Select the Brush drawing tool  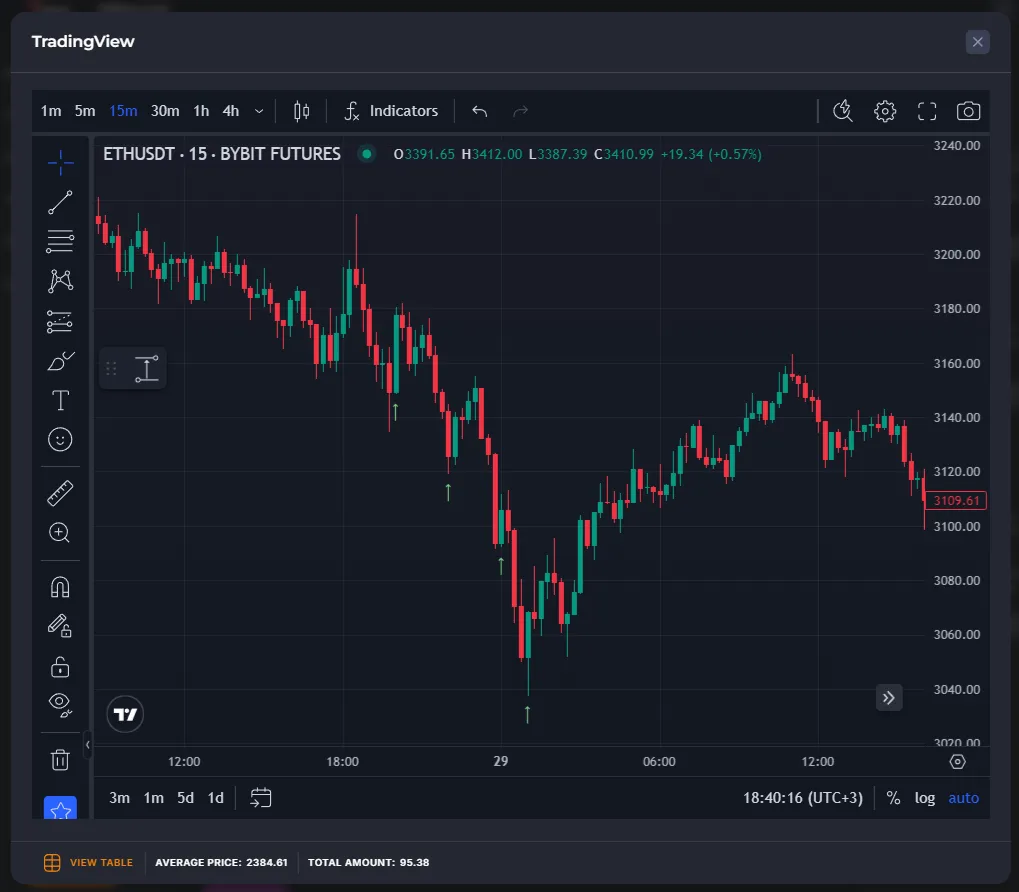click(x=60, y=360)
